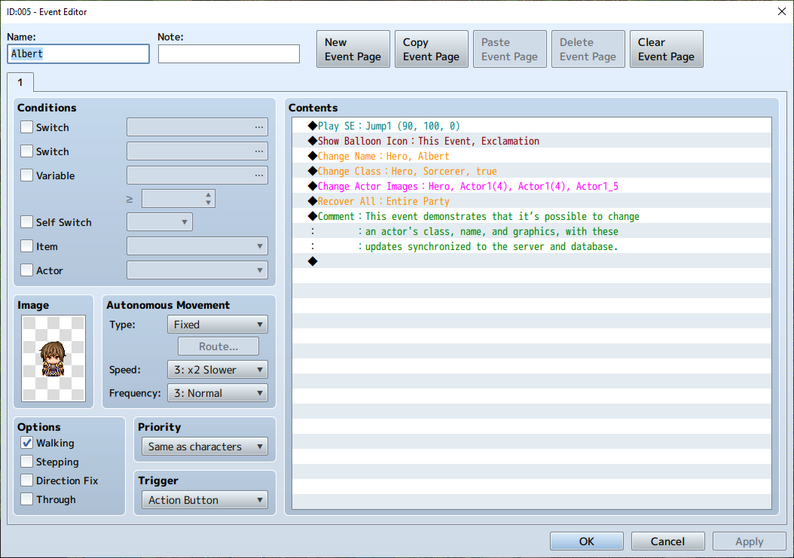Image resolution: width=794 pixels, height=558 pixels.
Task: Check the Direction Fix option
Action: [27, 481]
